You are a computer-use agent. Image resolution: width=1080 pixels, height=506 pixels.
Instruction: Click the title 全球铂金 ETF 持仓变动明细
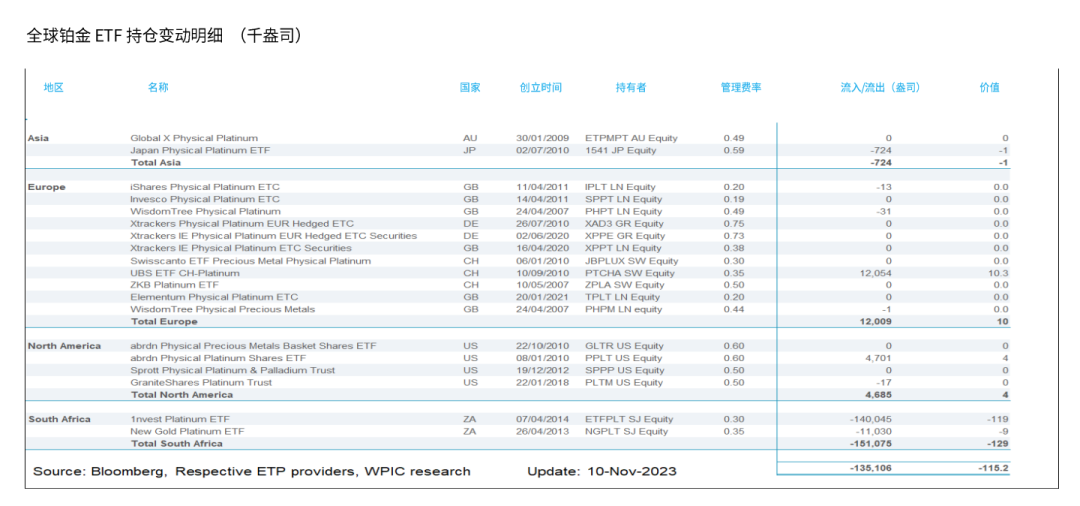pyautogui.click(x=125, y=36)
